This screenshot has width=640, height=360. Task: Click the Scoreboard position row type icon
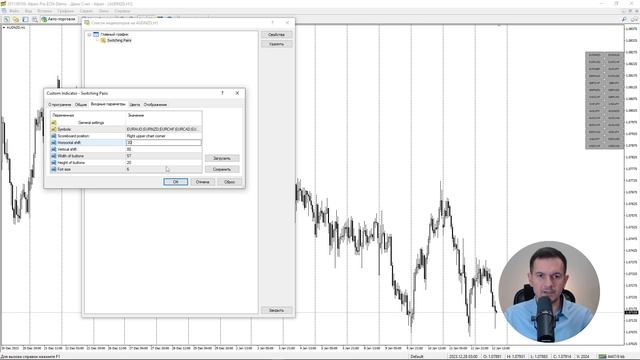click(x=53, y=136)
